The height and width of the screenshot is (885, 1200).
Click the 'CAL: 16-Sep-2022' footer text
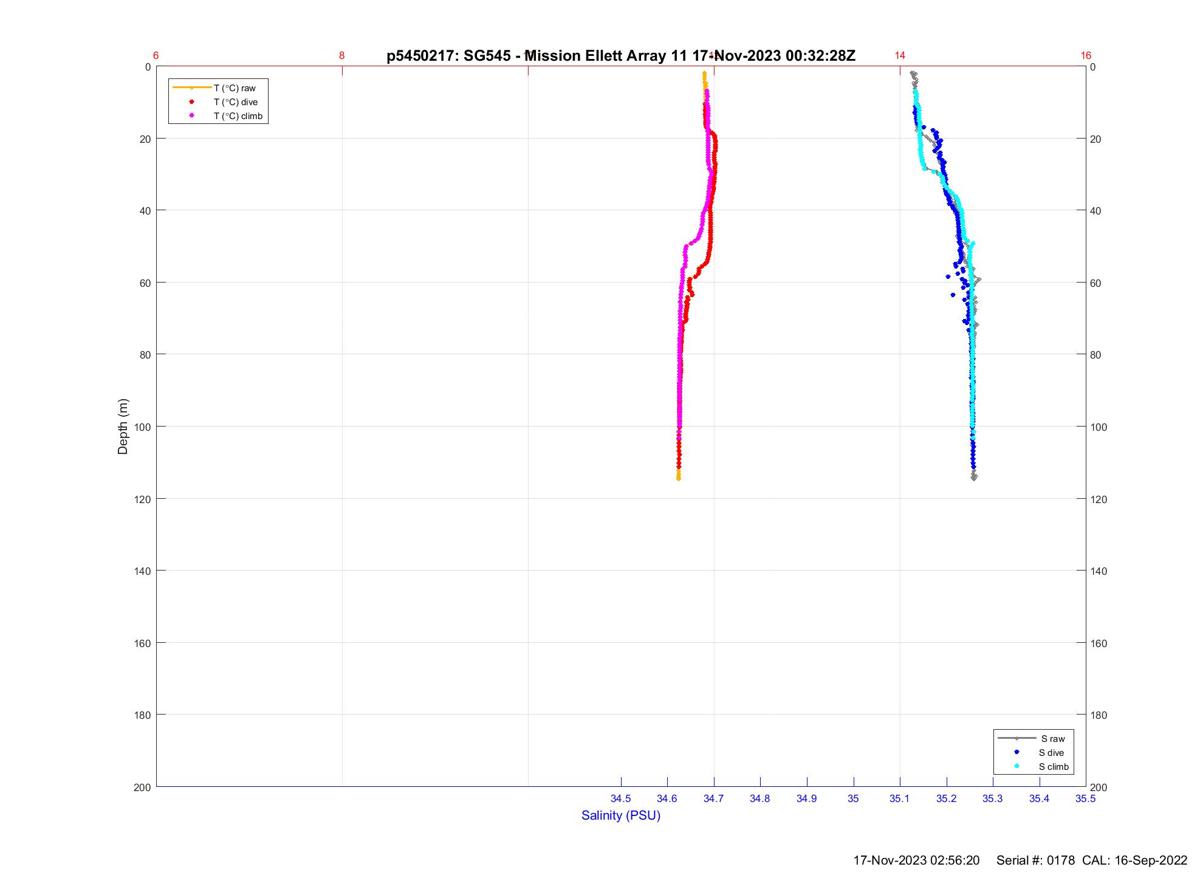pyautogui.click(x=1134, y=860)
